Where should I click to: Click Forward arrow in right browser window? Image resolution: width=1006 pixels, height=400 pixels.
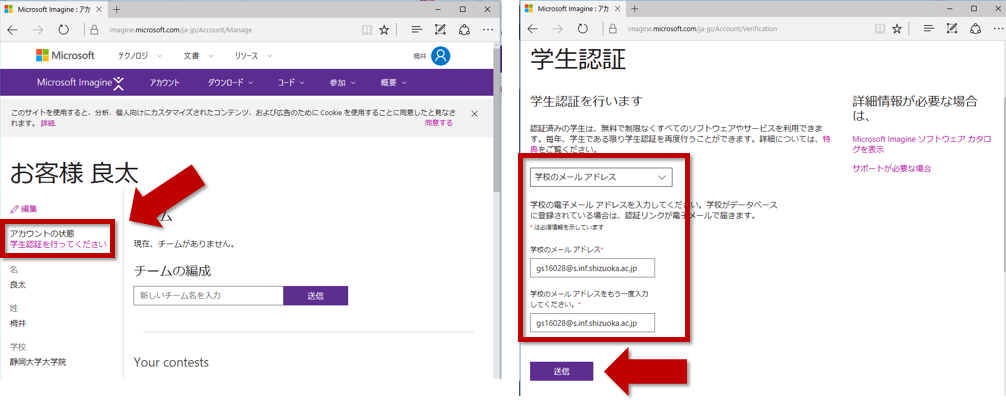pyautogui.click(x=558, y=29)
